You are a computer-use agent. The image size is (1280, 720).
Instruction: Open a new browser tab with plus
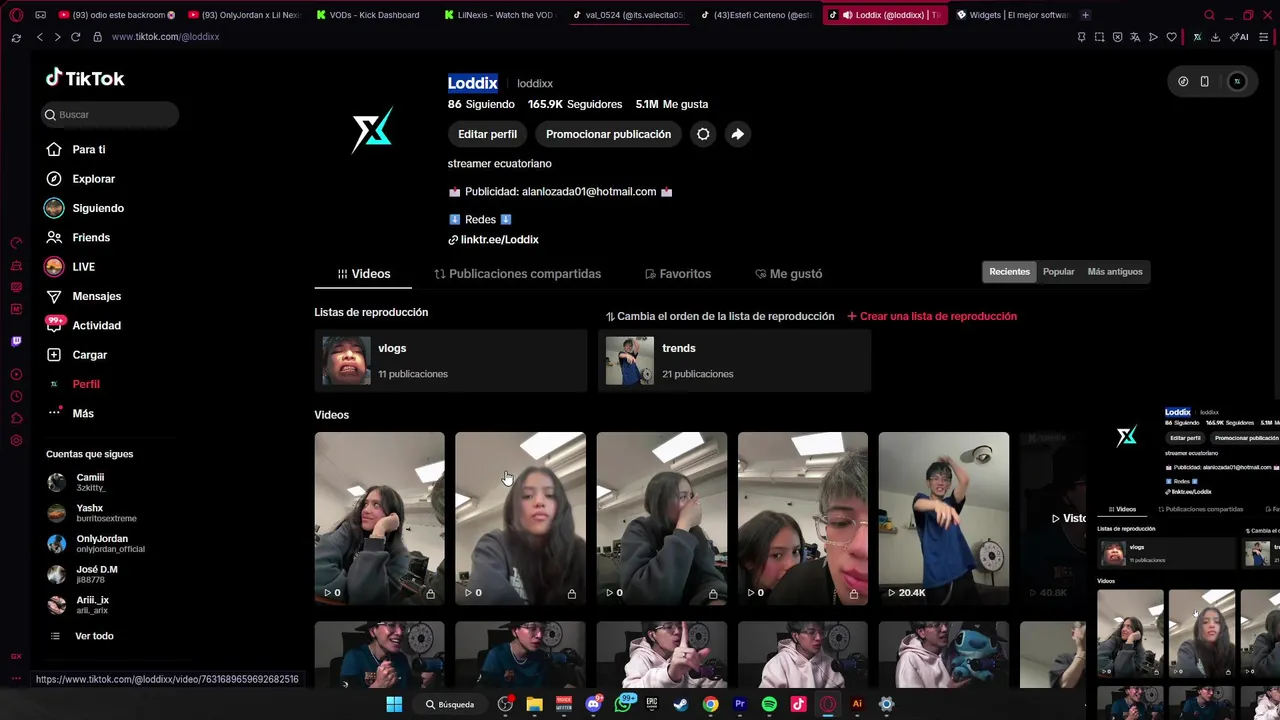tap(1085, 15)
